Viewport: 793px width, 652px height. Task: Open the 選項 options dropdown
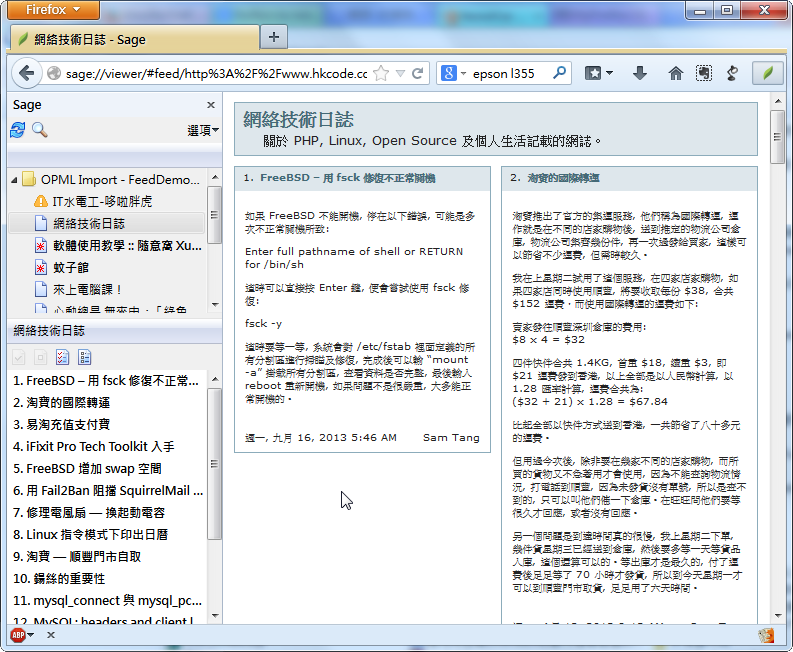203,131
